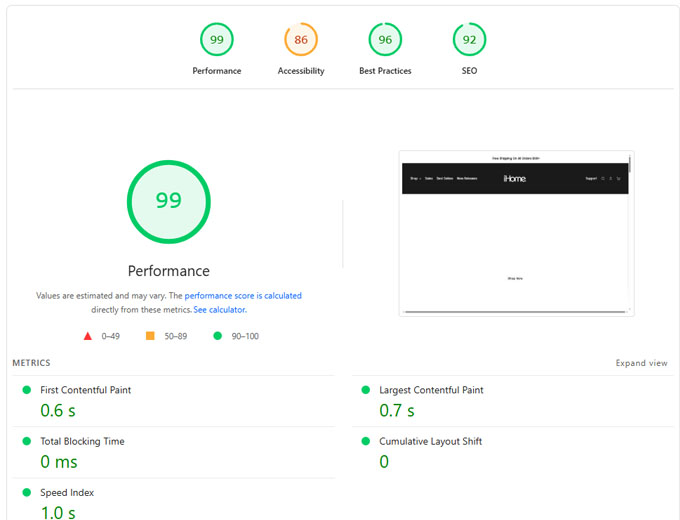Toggle Expand view for metrics

[x=641, y=363]
